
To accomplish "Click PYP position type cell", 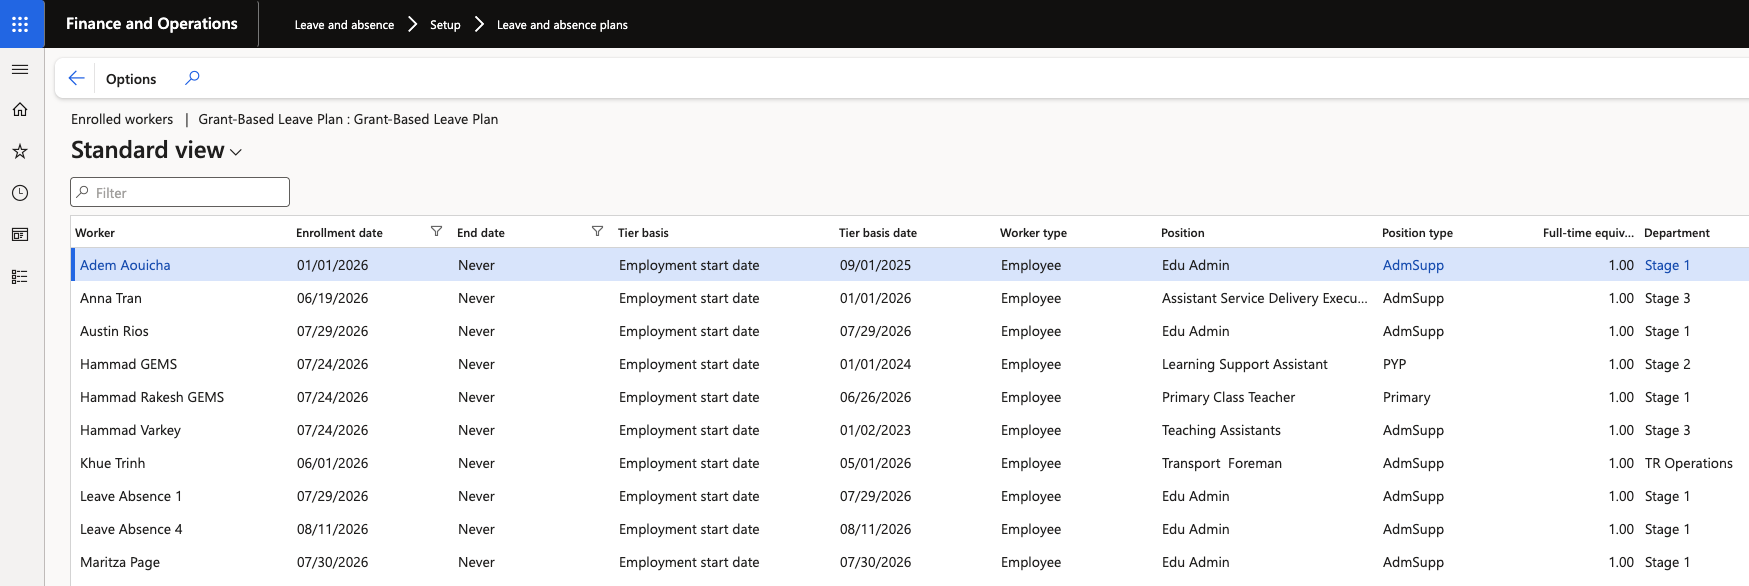I will pyautogui.click(x=1394, y=364).
